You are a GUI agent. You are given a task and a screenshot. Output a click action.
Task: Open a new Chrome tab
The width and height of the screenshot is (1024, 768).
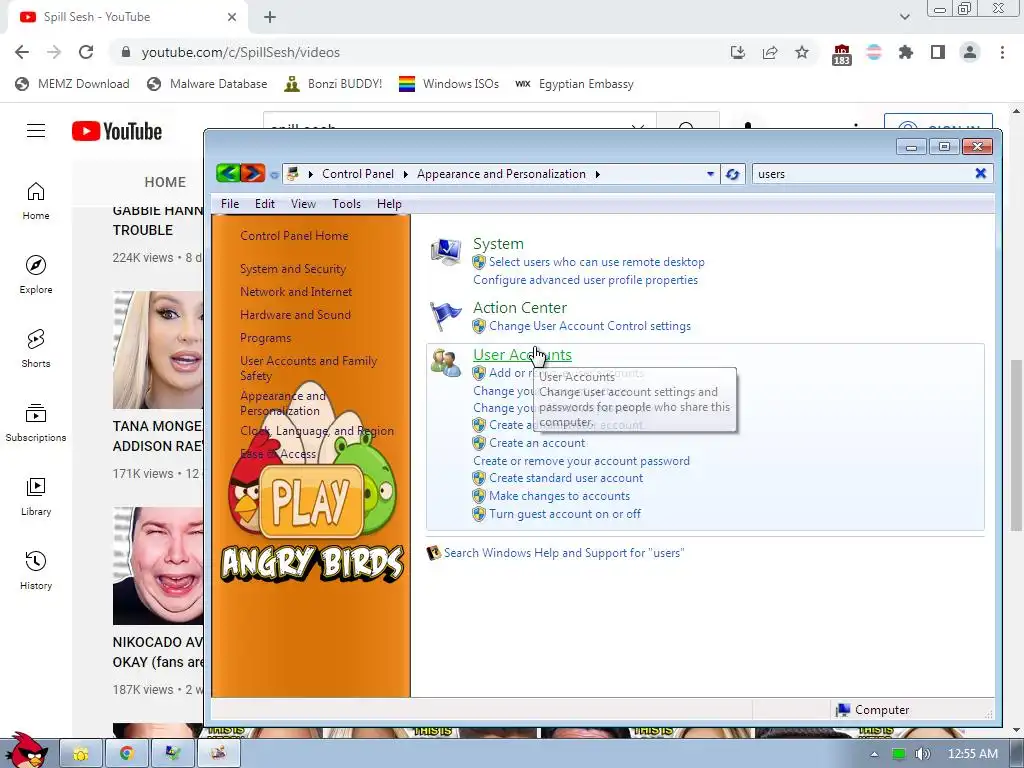[270, 18]
